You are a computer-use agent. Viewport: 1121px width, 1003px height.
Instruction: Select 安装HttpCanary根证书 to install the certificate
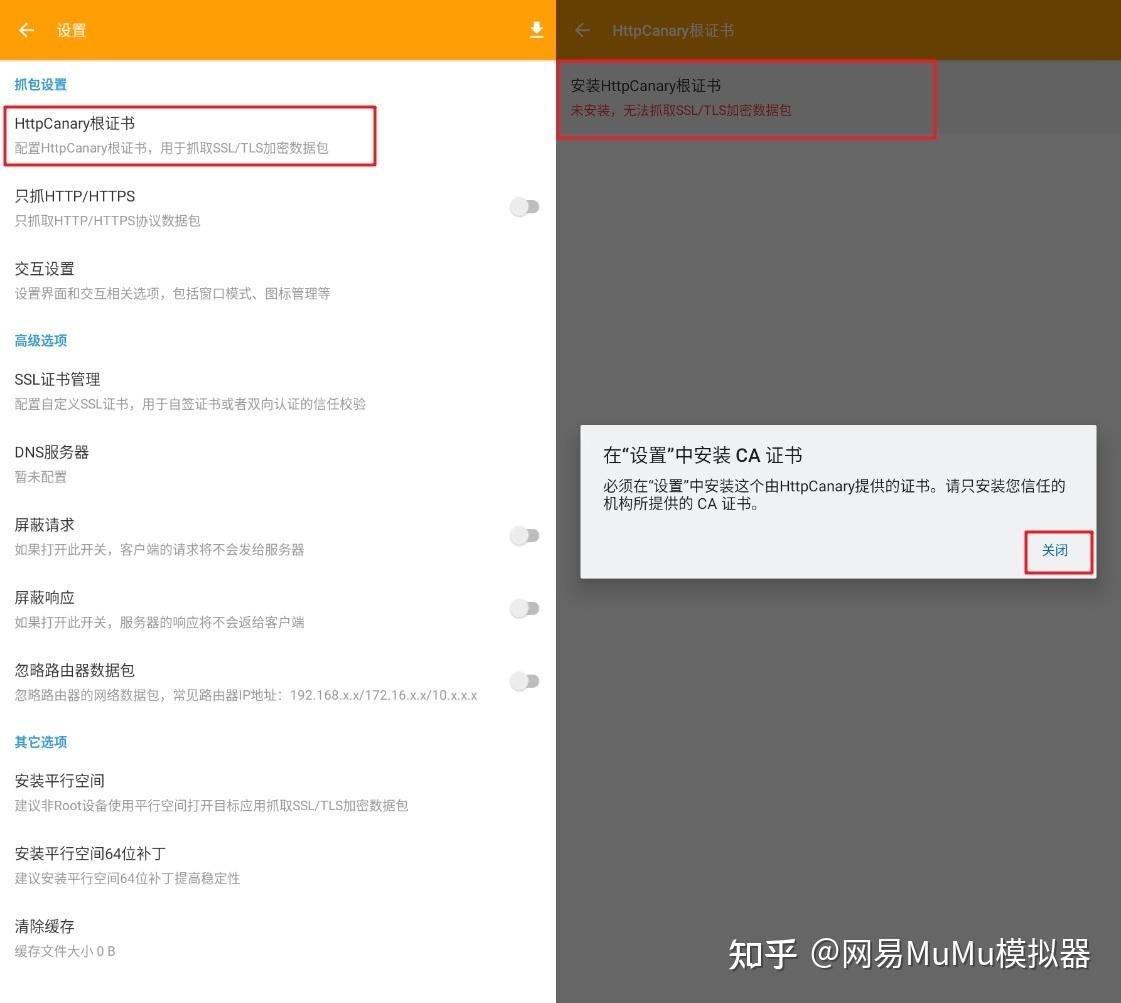pyautogui.click(x=700, y=86)
